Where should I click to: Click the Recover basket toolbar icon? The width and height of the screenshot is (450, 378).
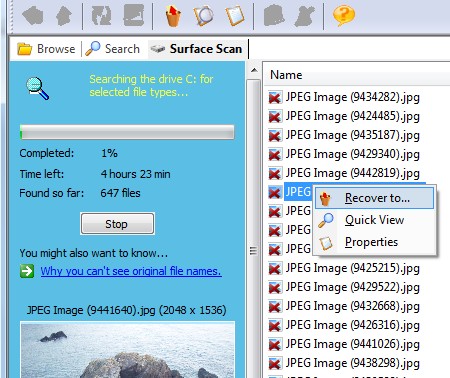pos(173,15)
